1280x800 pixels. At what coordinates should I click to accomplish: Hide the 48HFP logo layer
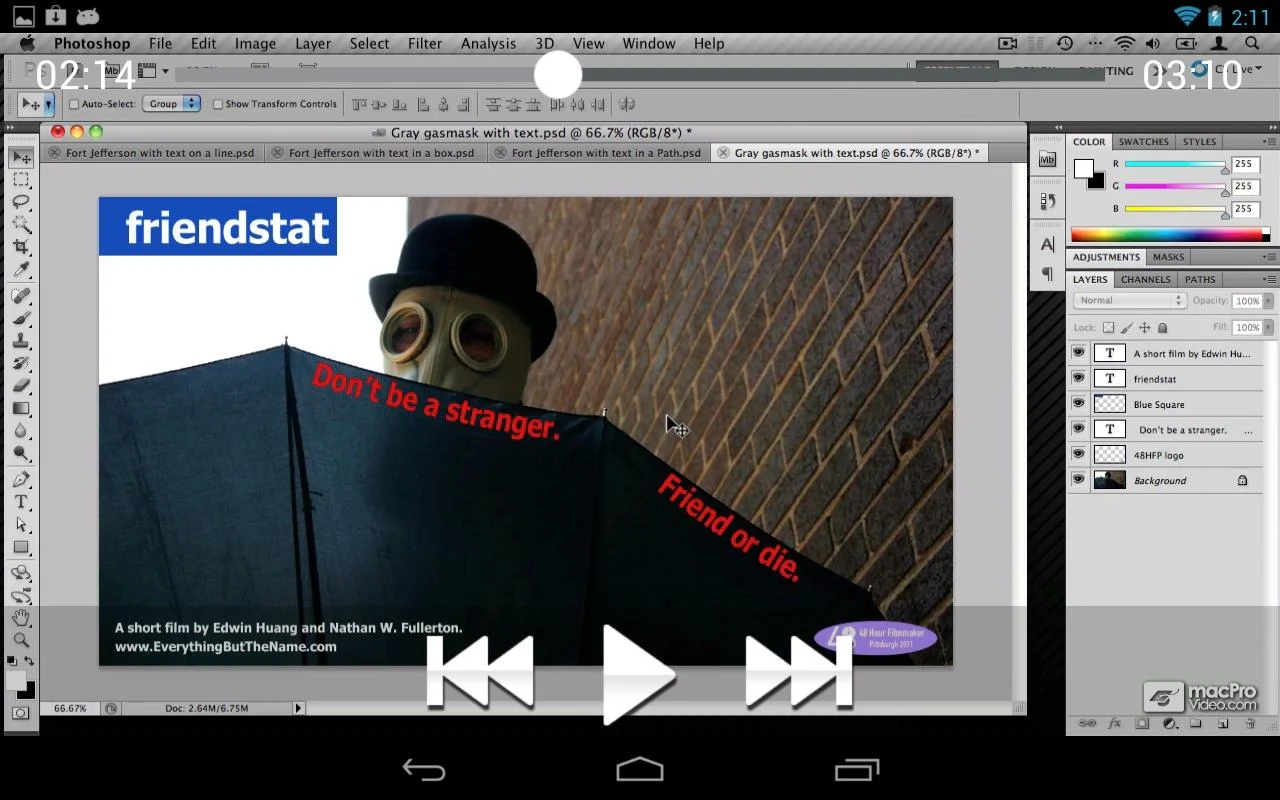tap(1078, 455)
